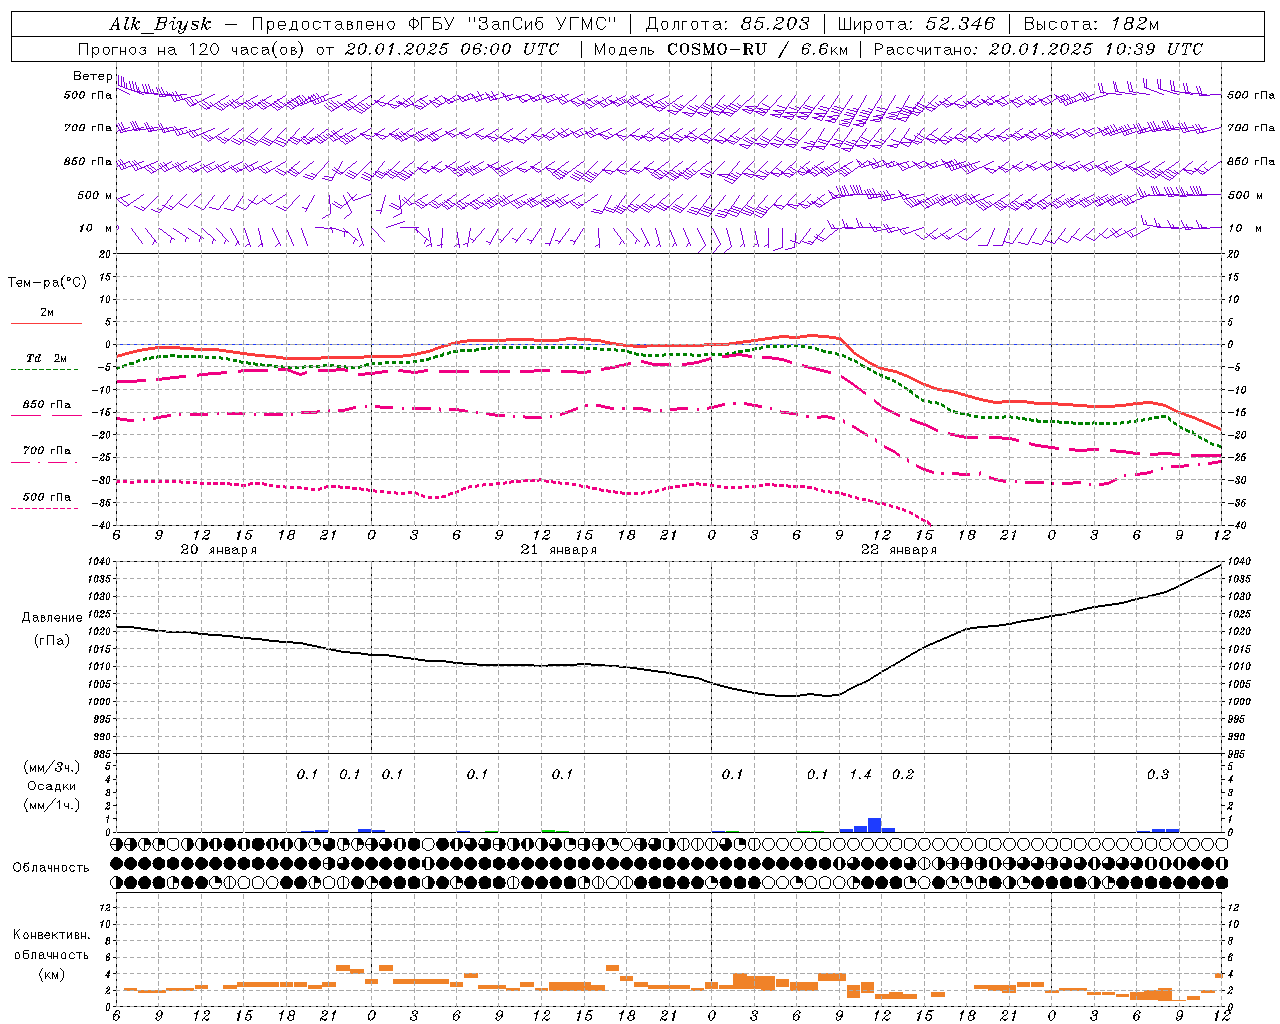Click the (мм/3ч.) precipitation unit label

tap(52, 767)
